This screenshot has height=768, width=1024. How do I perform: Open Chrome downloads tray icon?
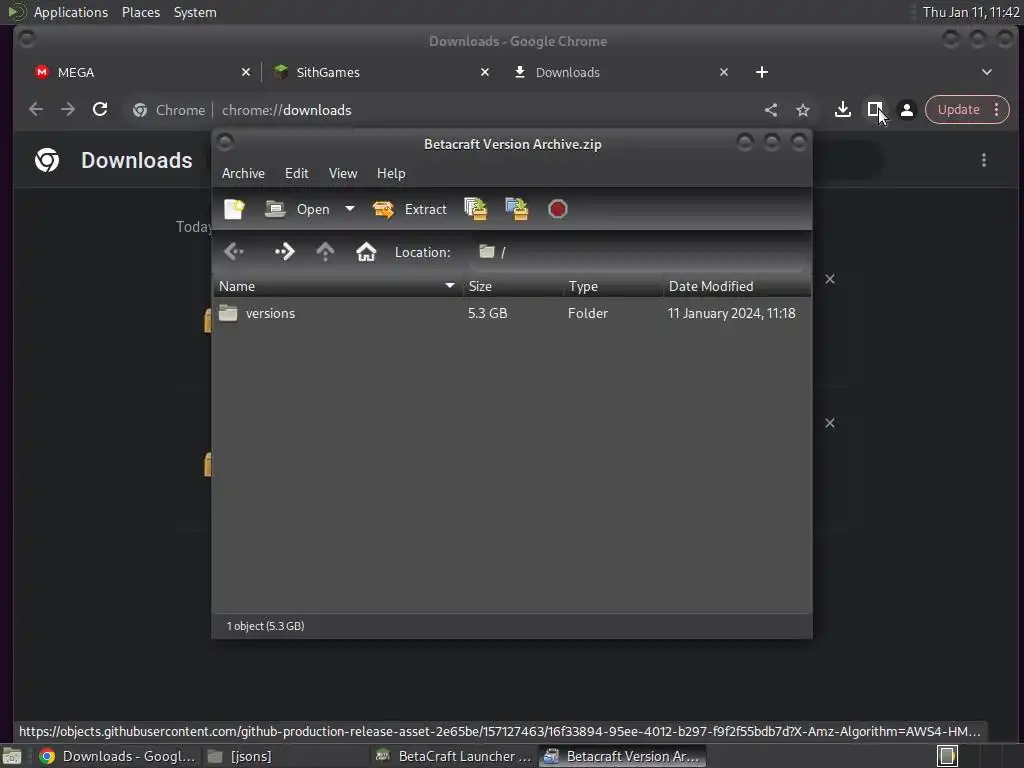[843, 110]
